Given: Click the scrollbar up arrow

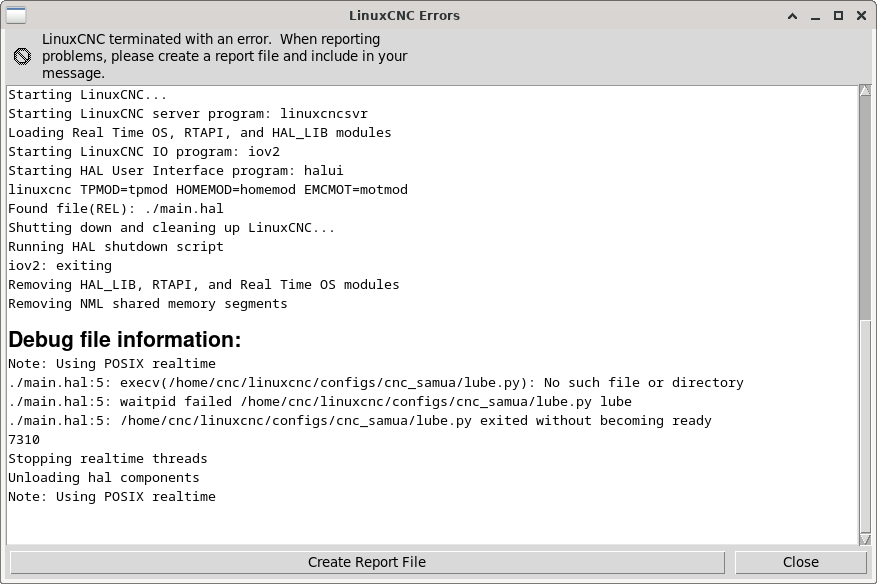Looking at the screenshot, I should [x=865, y=91].
